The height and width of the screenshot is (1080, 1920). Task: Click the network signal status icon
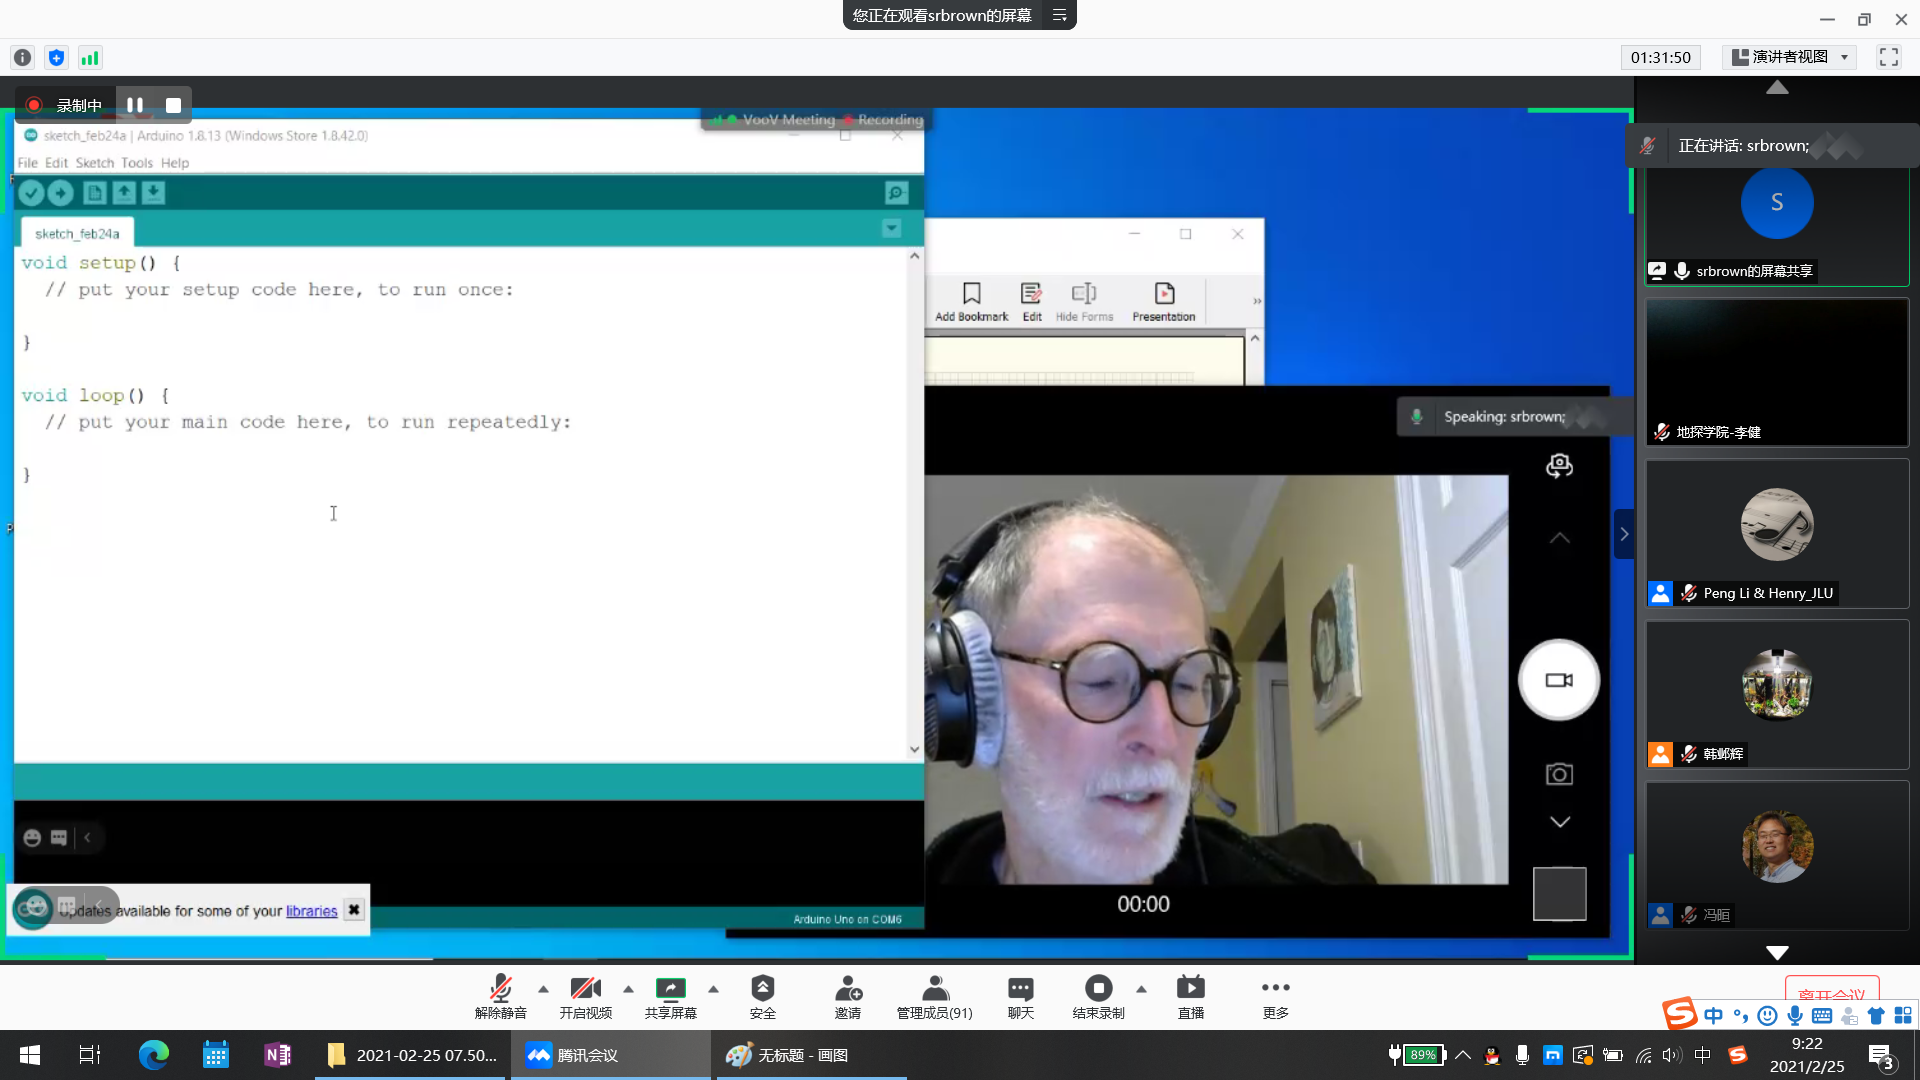point(90,58)
